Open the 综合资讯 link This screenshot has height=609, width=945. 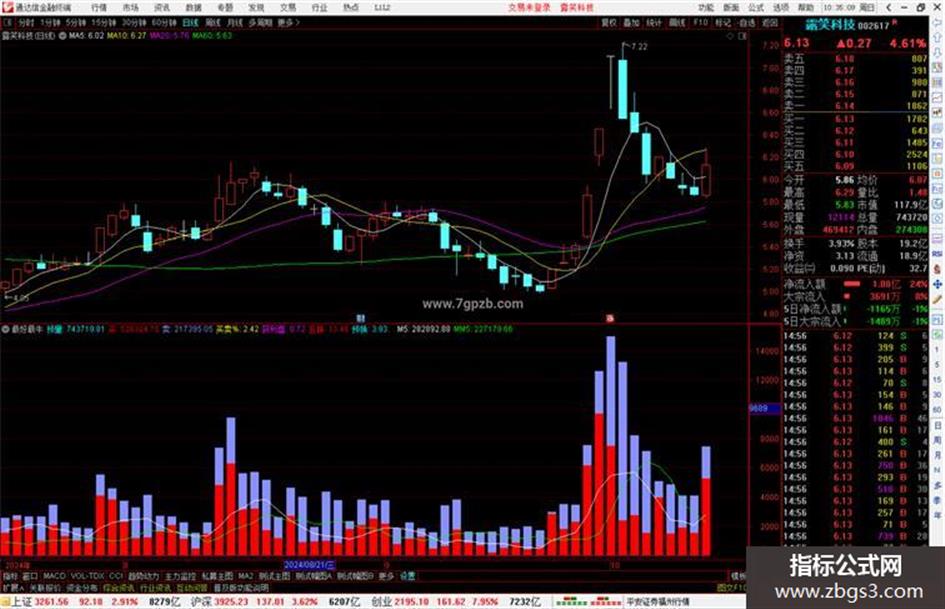(119, 587)
